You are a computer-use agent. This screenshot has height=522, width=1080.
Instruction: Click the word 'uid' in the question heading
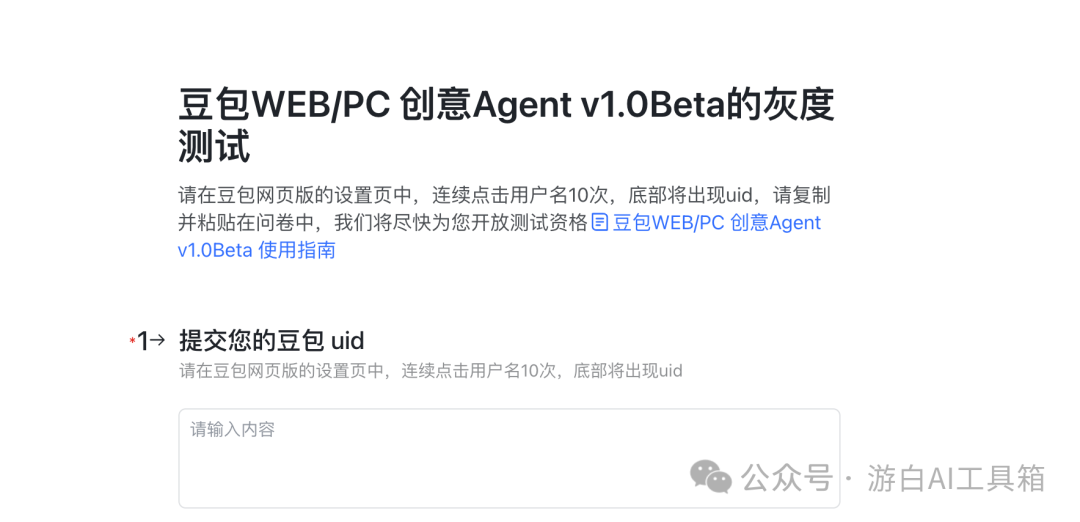tap(348, 340)
